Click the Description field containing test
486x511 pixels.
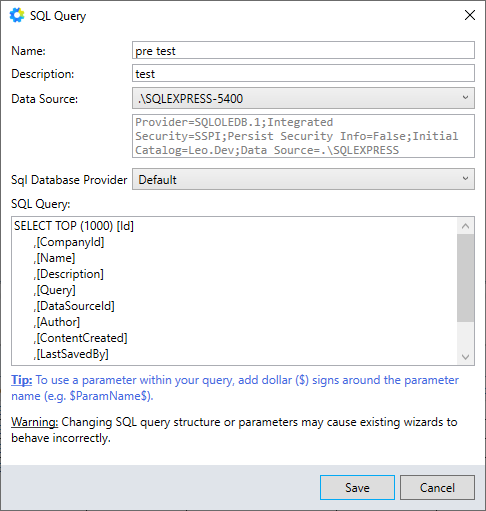pos(303,73)
